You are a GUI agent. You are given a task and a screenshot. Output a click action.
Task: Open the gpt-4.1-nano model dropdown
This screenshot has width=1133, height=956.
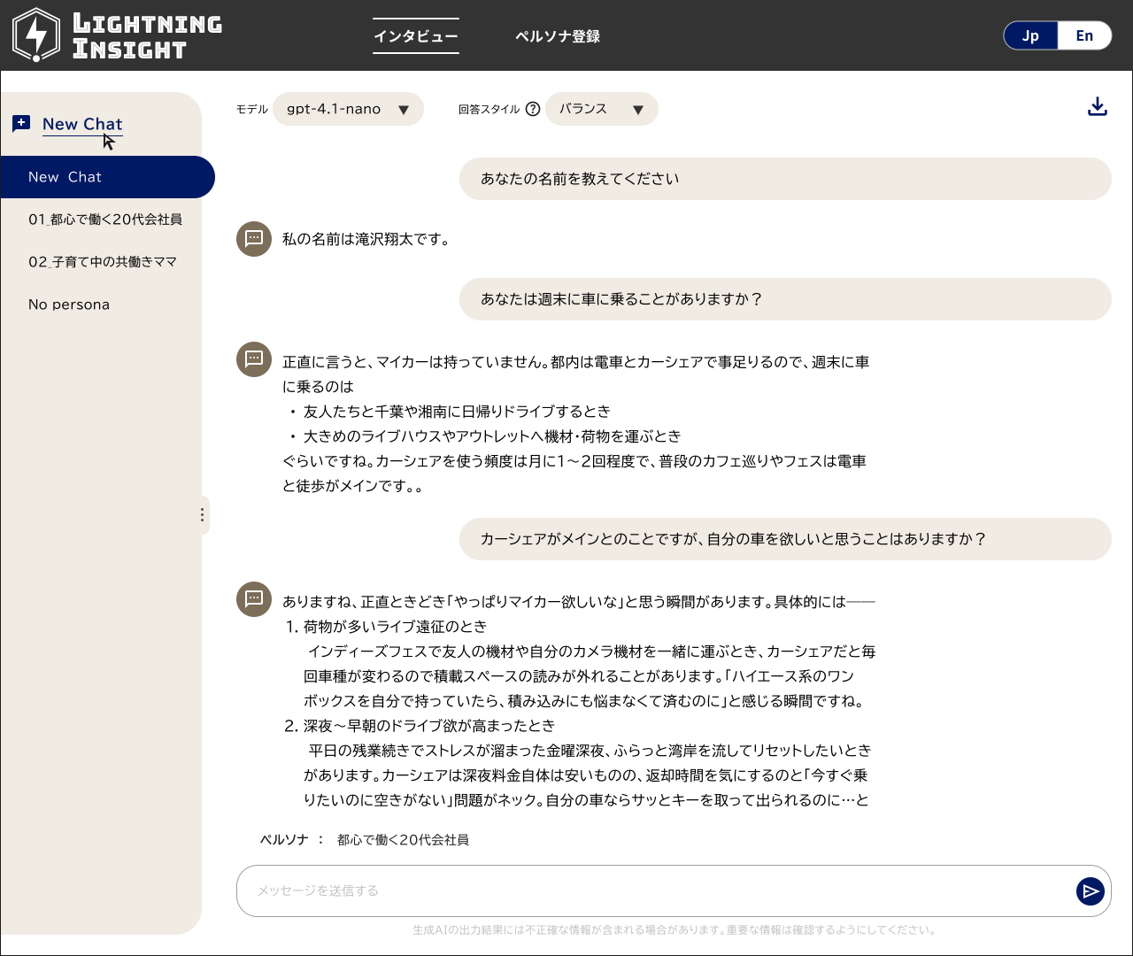[348, 109]
